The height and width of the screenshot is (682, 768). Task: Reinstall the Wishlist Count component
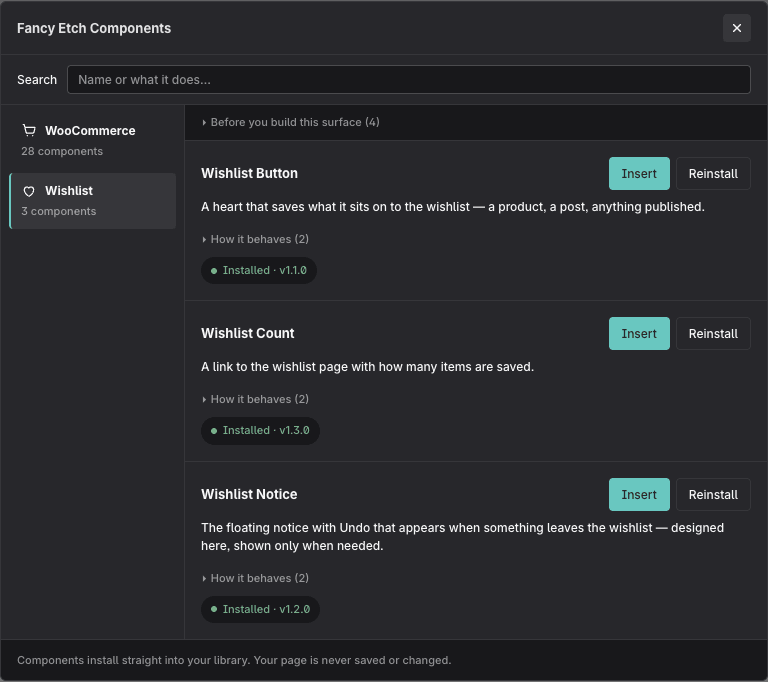pos(713,334)
